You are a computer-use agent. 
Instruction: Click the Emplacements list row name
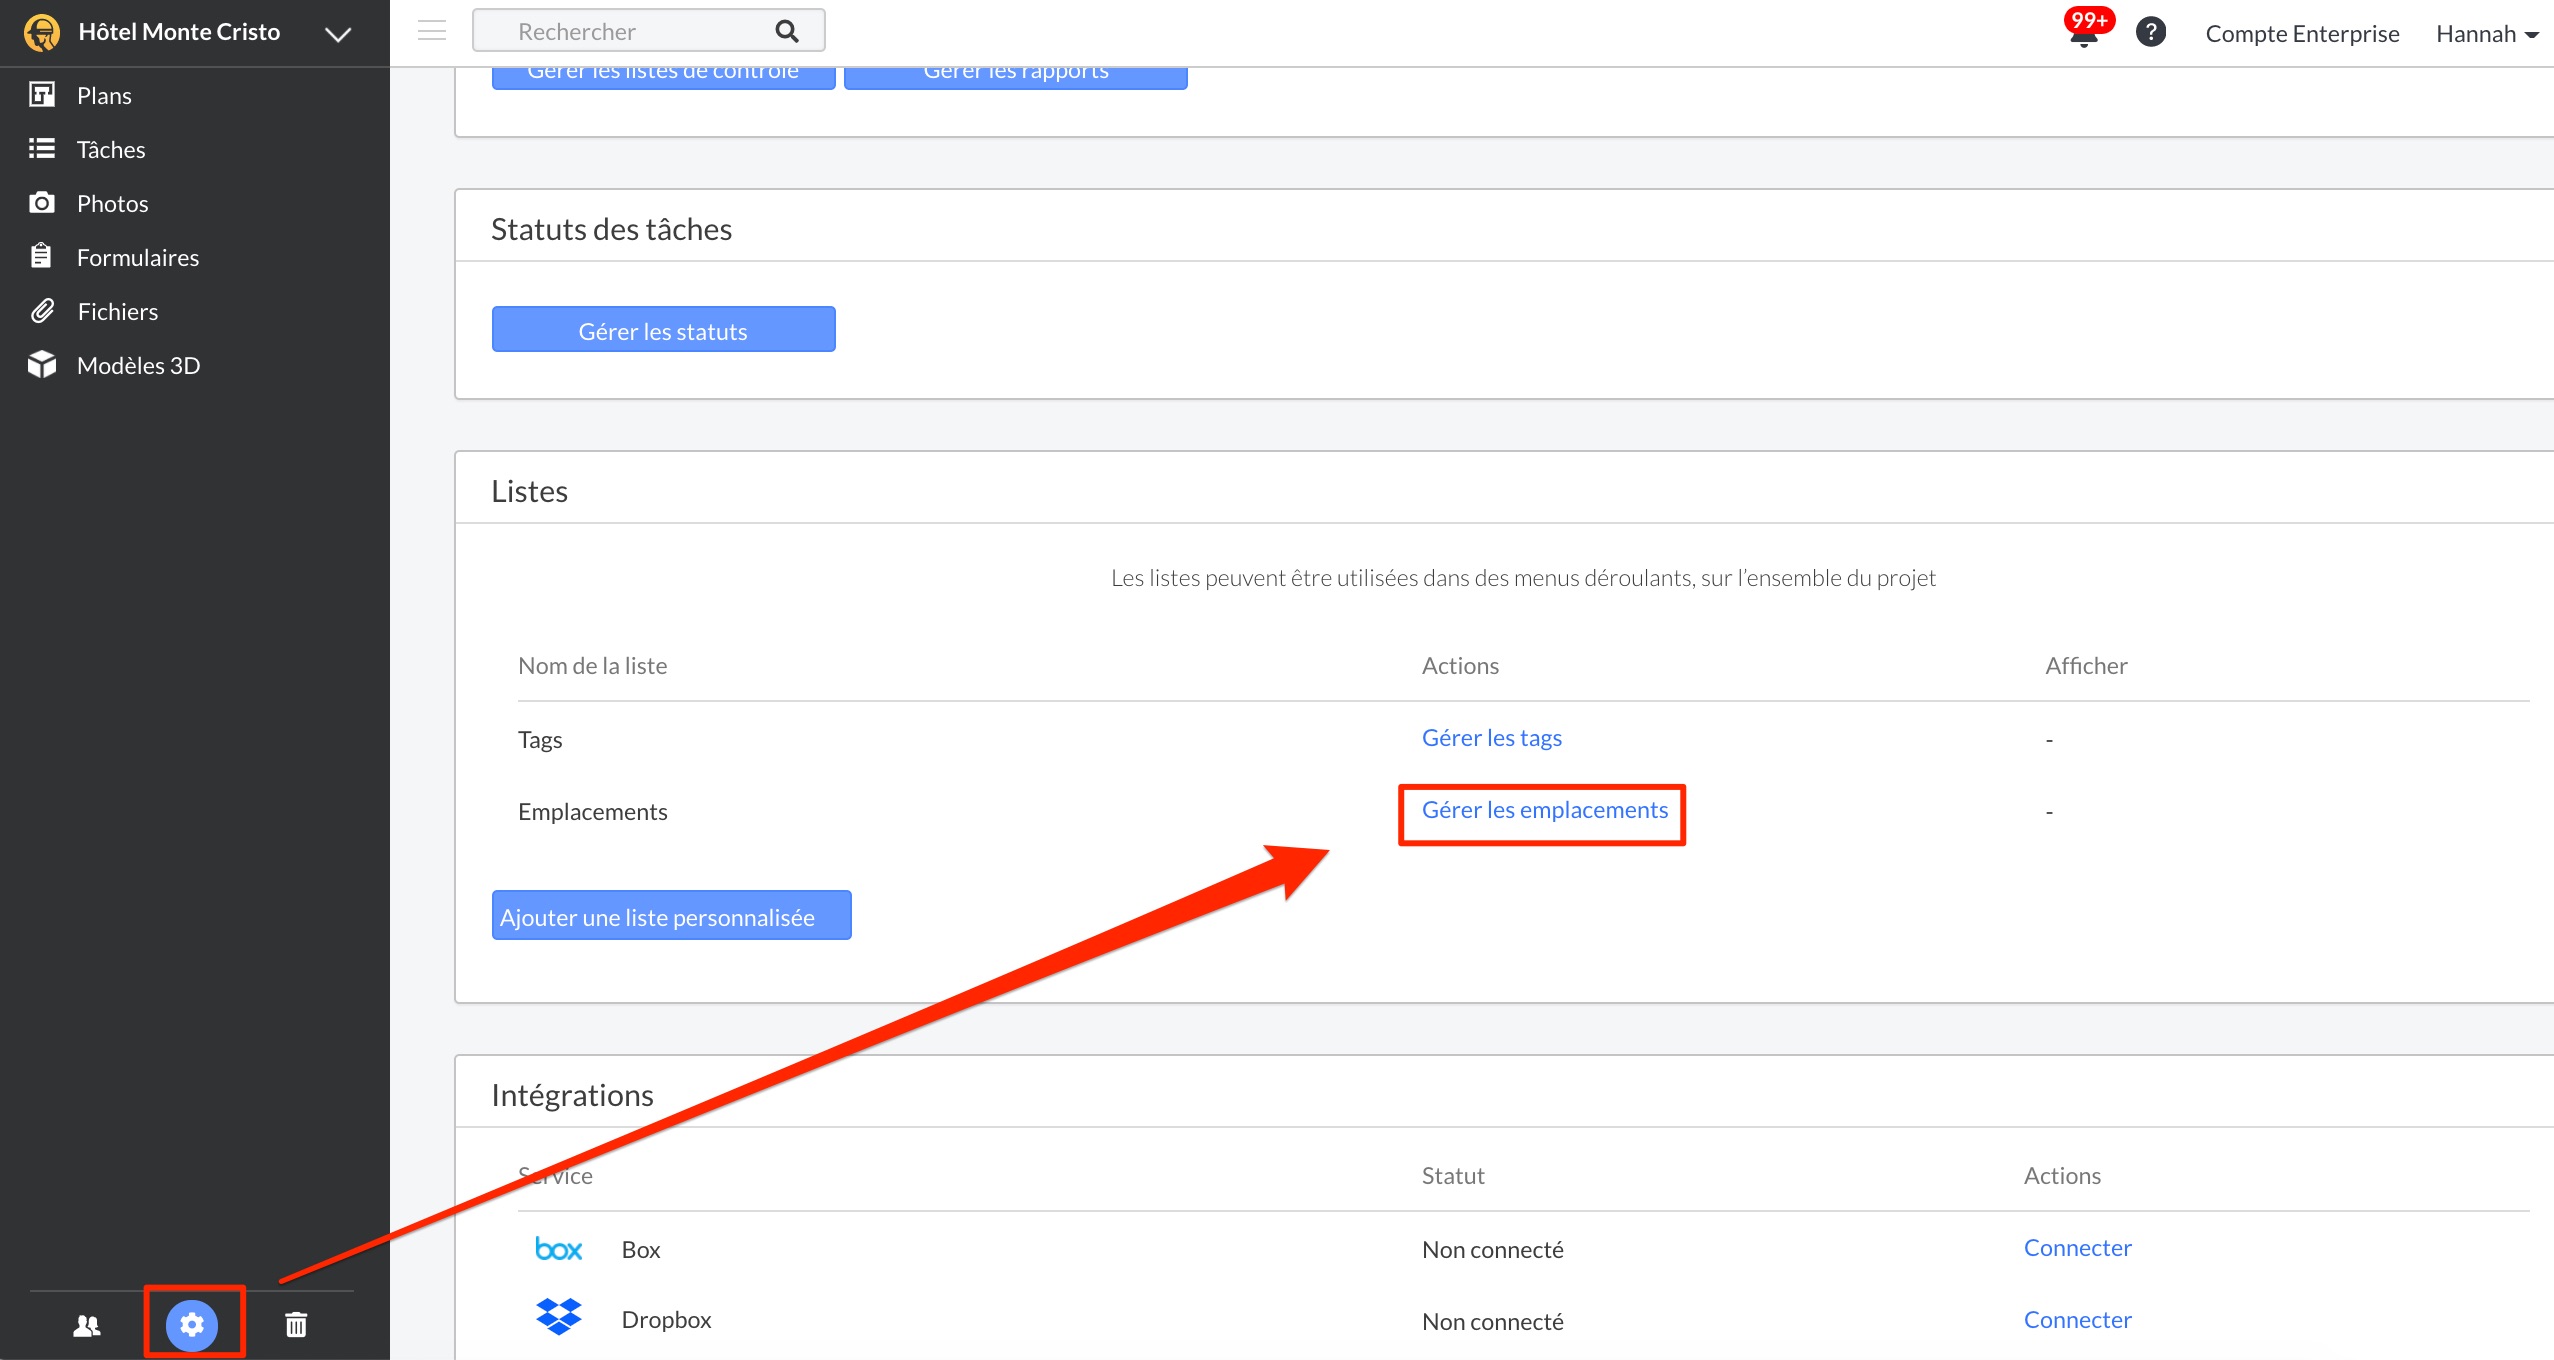click(x=592, y=812)
